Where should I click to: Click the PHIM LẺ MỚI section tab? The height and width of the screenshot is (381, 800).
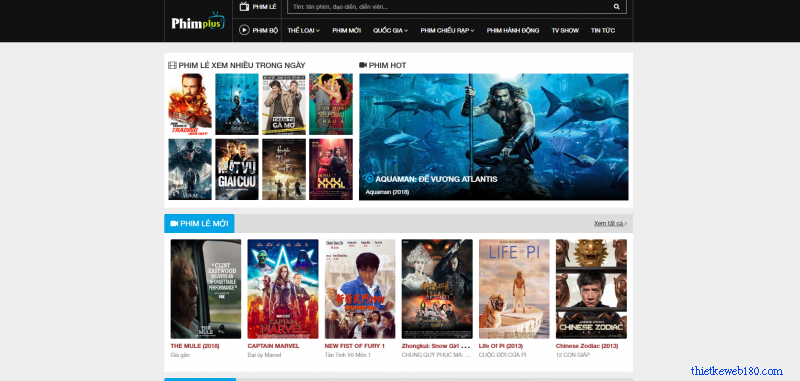[x=199, y=223]
